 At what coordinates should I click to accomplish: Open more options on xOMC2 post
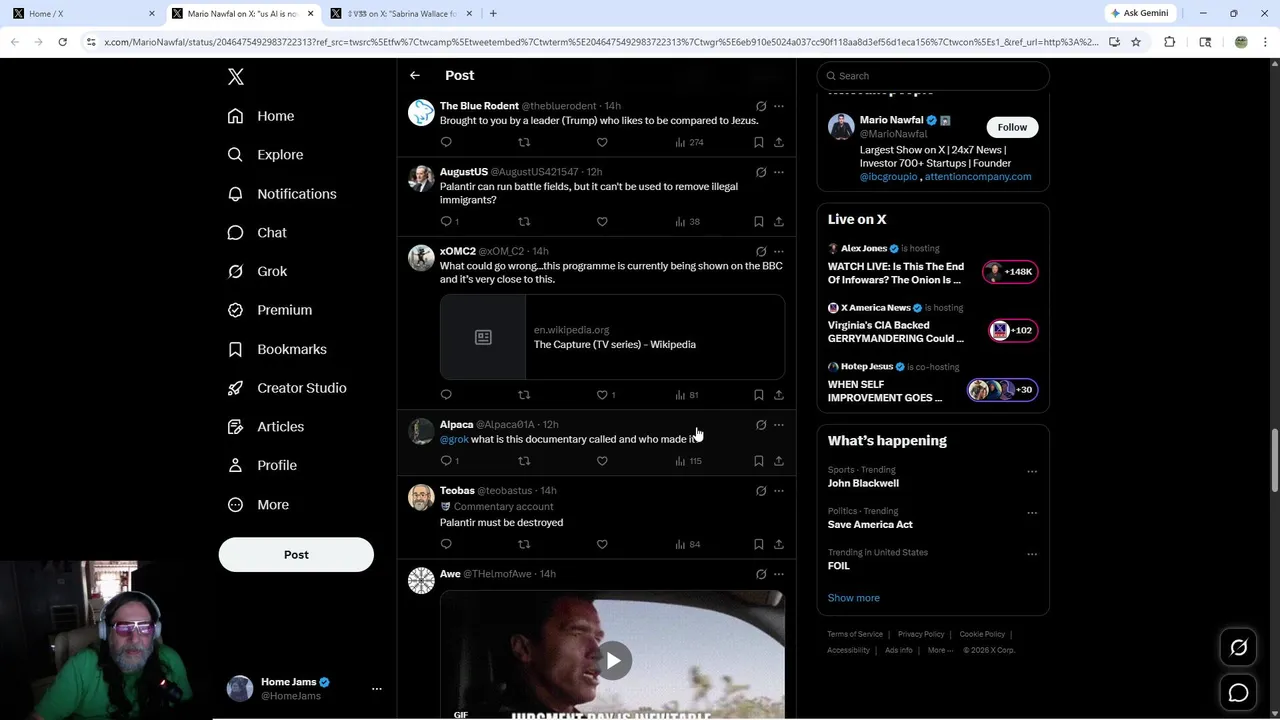click(x=779, y=251)
